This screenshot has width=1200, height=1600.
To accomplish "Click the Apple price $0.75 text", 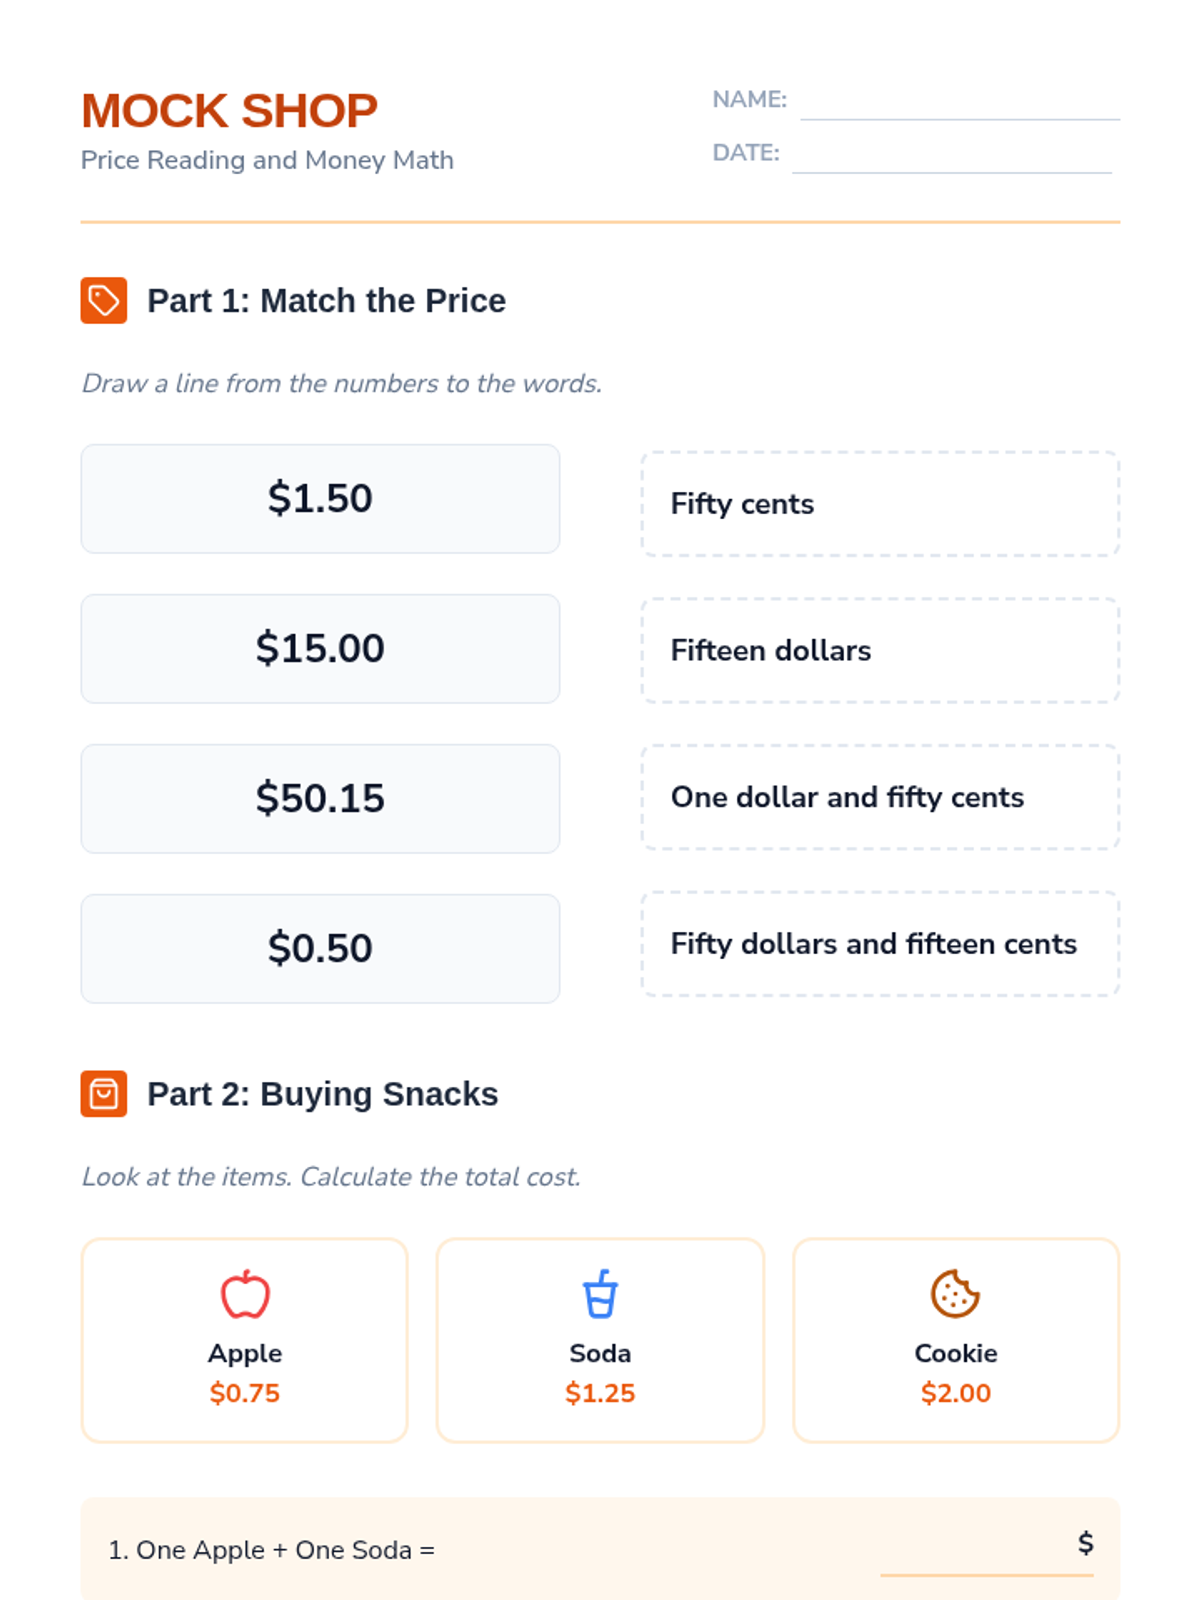I will coord(245,1393).
